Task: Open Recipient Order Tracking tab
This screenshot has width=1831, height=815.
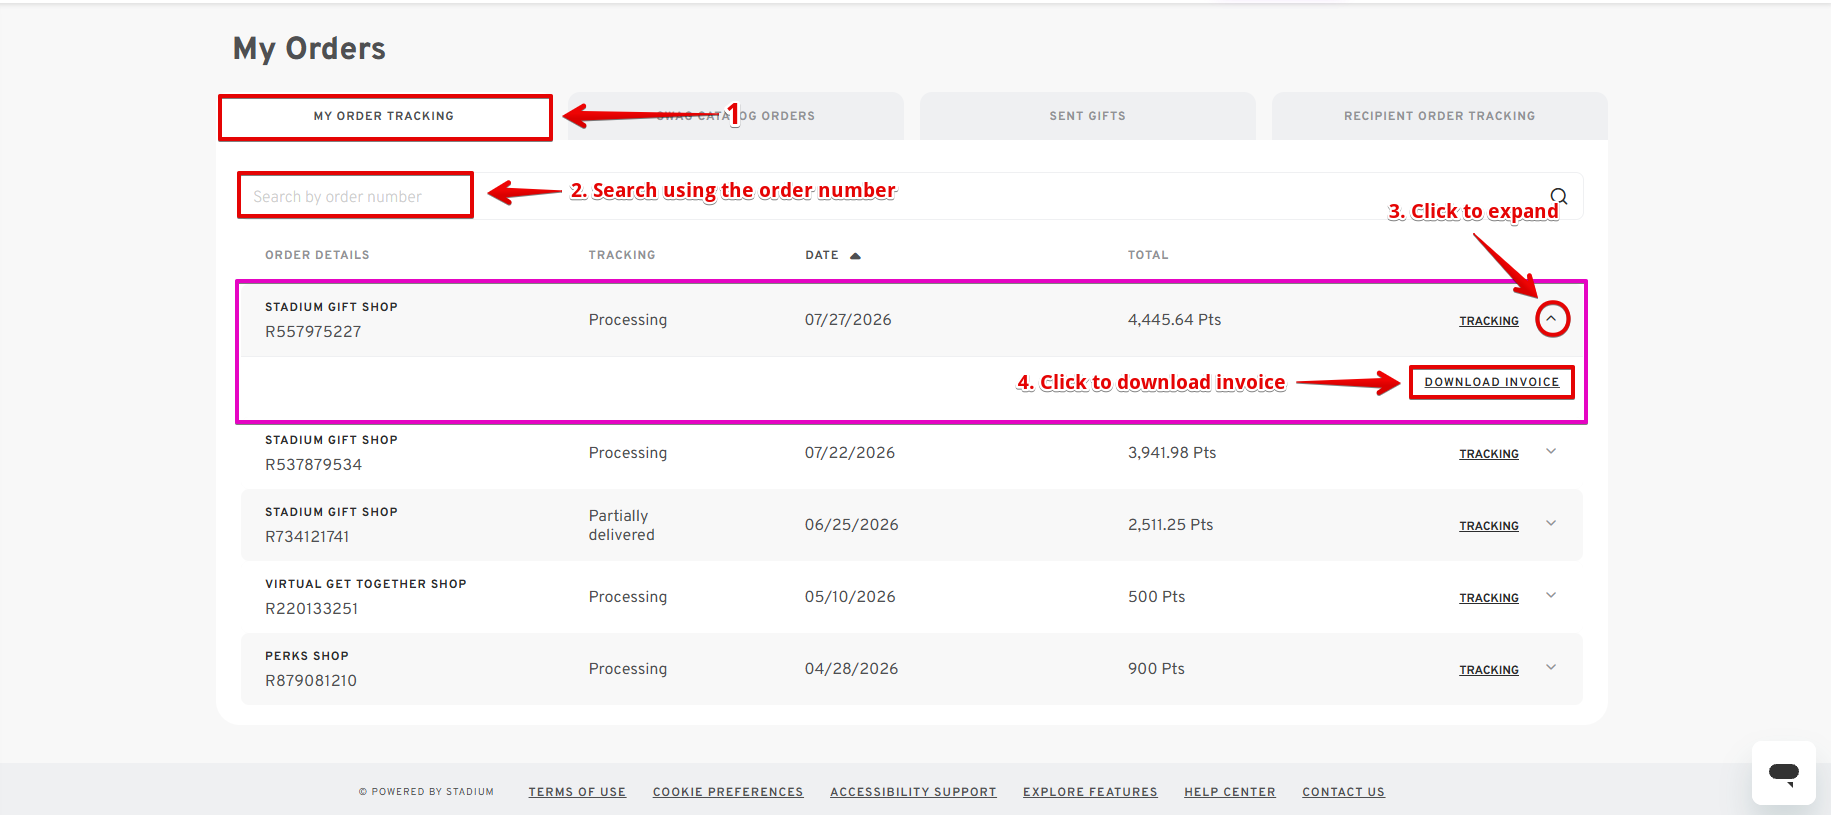Action: pyautogui.click(x=1440, y=116)
